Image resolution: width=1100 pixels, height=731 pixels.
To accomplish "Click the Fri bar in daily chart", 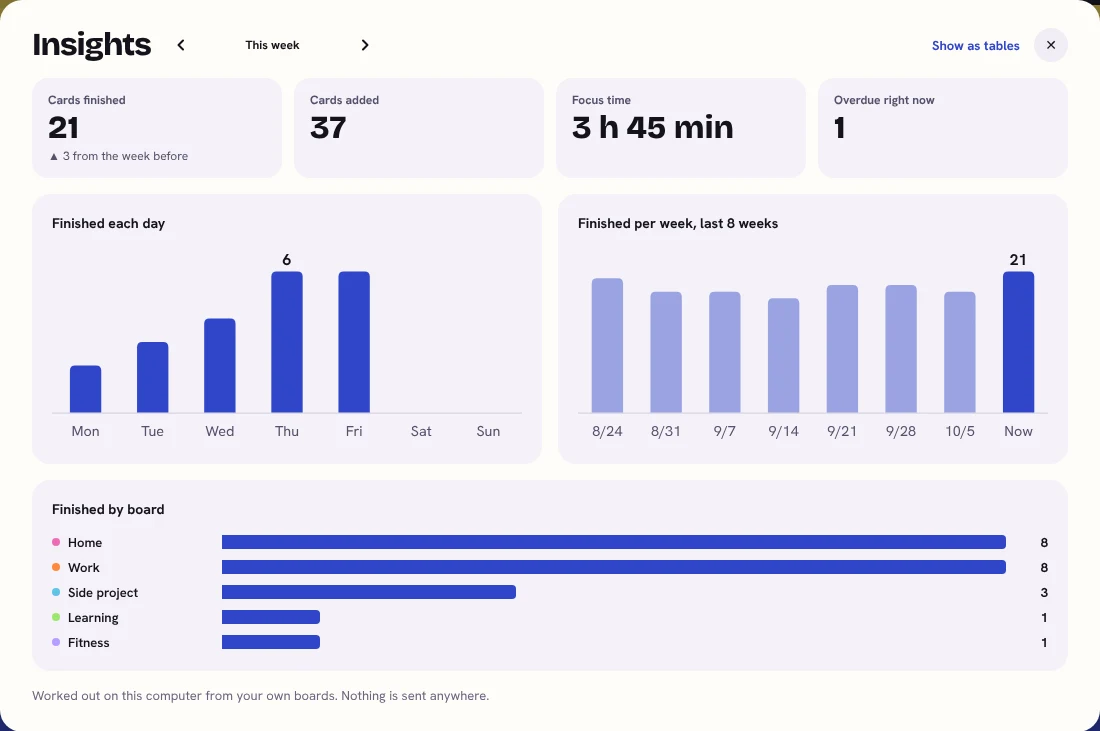I will click(354, 342).
